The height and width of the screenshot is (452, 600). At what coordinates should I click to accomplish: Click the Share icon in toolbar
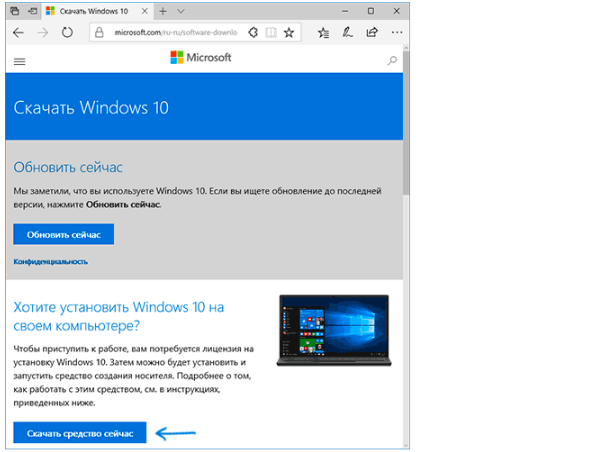coord(372,33)
